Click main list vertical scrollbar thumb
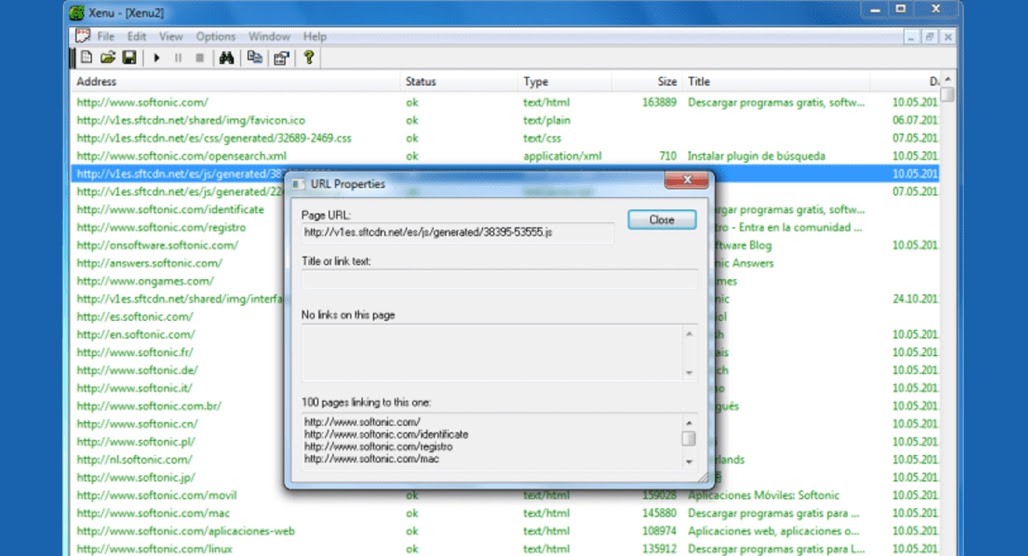1028x556 pixels. [x=947, y=95]
